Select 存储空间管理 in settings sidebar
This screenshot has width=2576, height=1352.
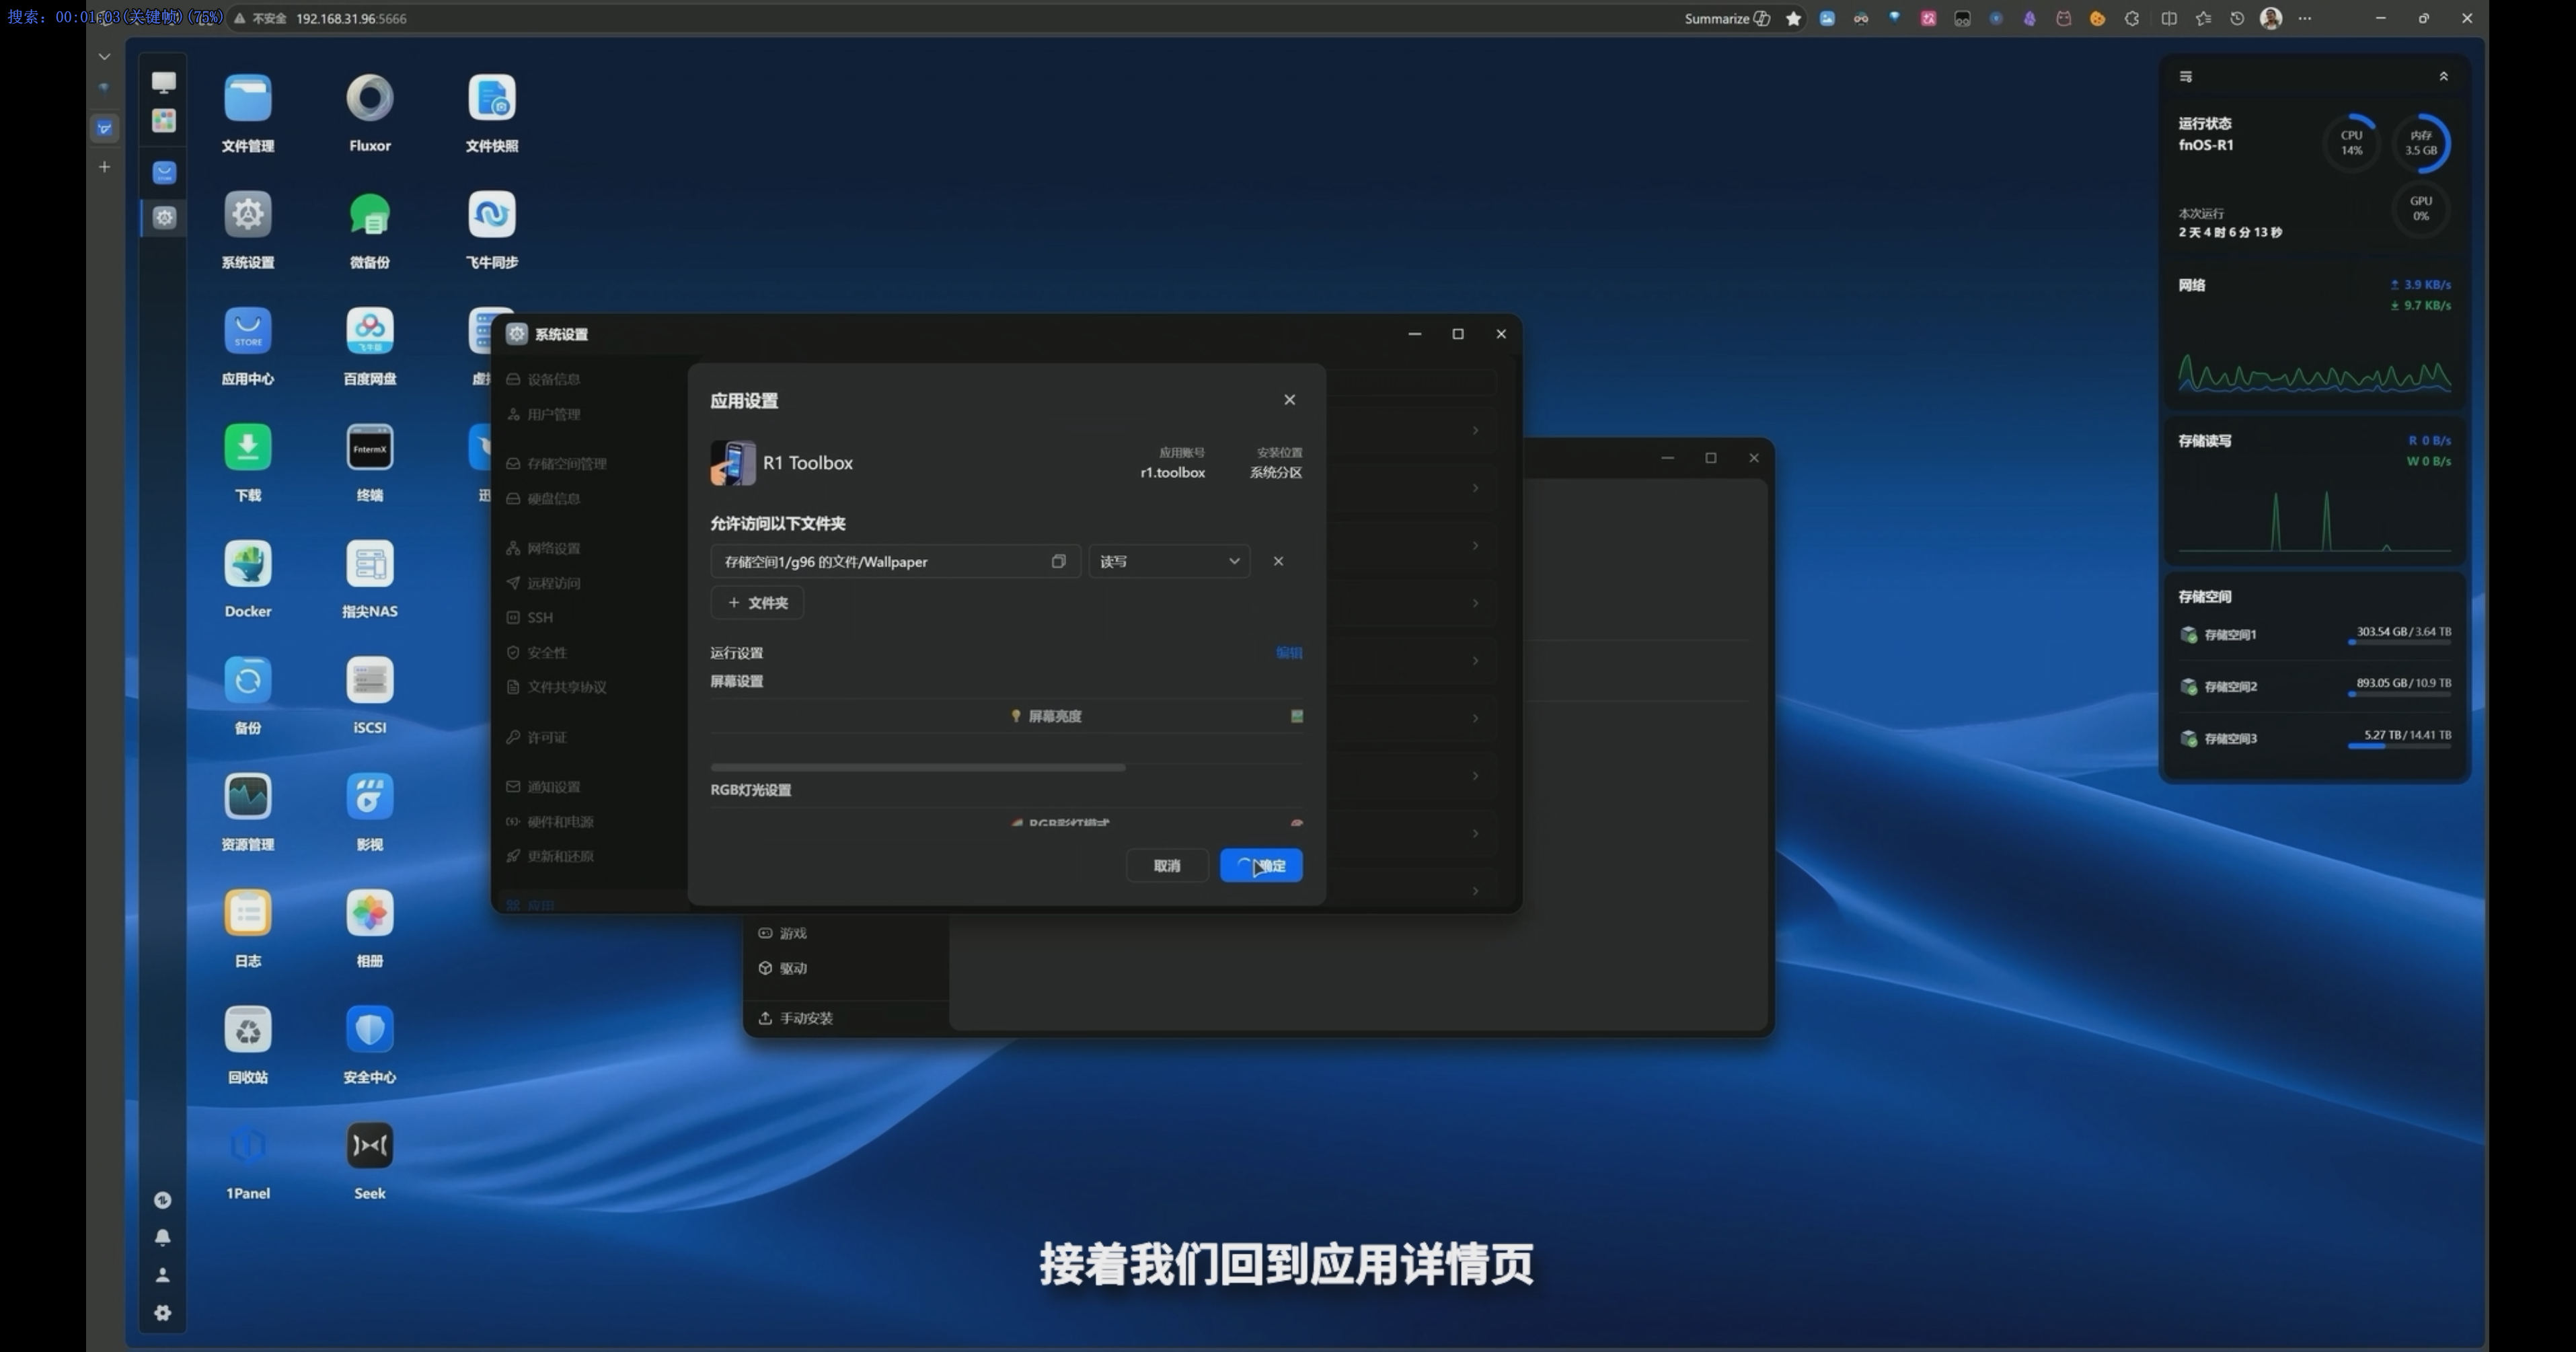pyautogui.click(x=566, y=464)
